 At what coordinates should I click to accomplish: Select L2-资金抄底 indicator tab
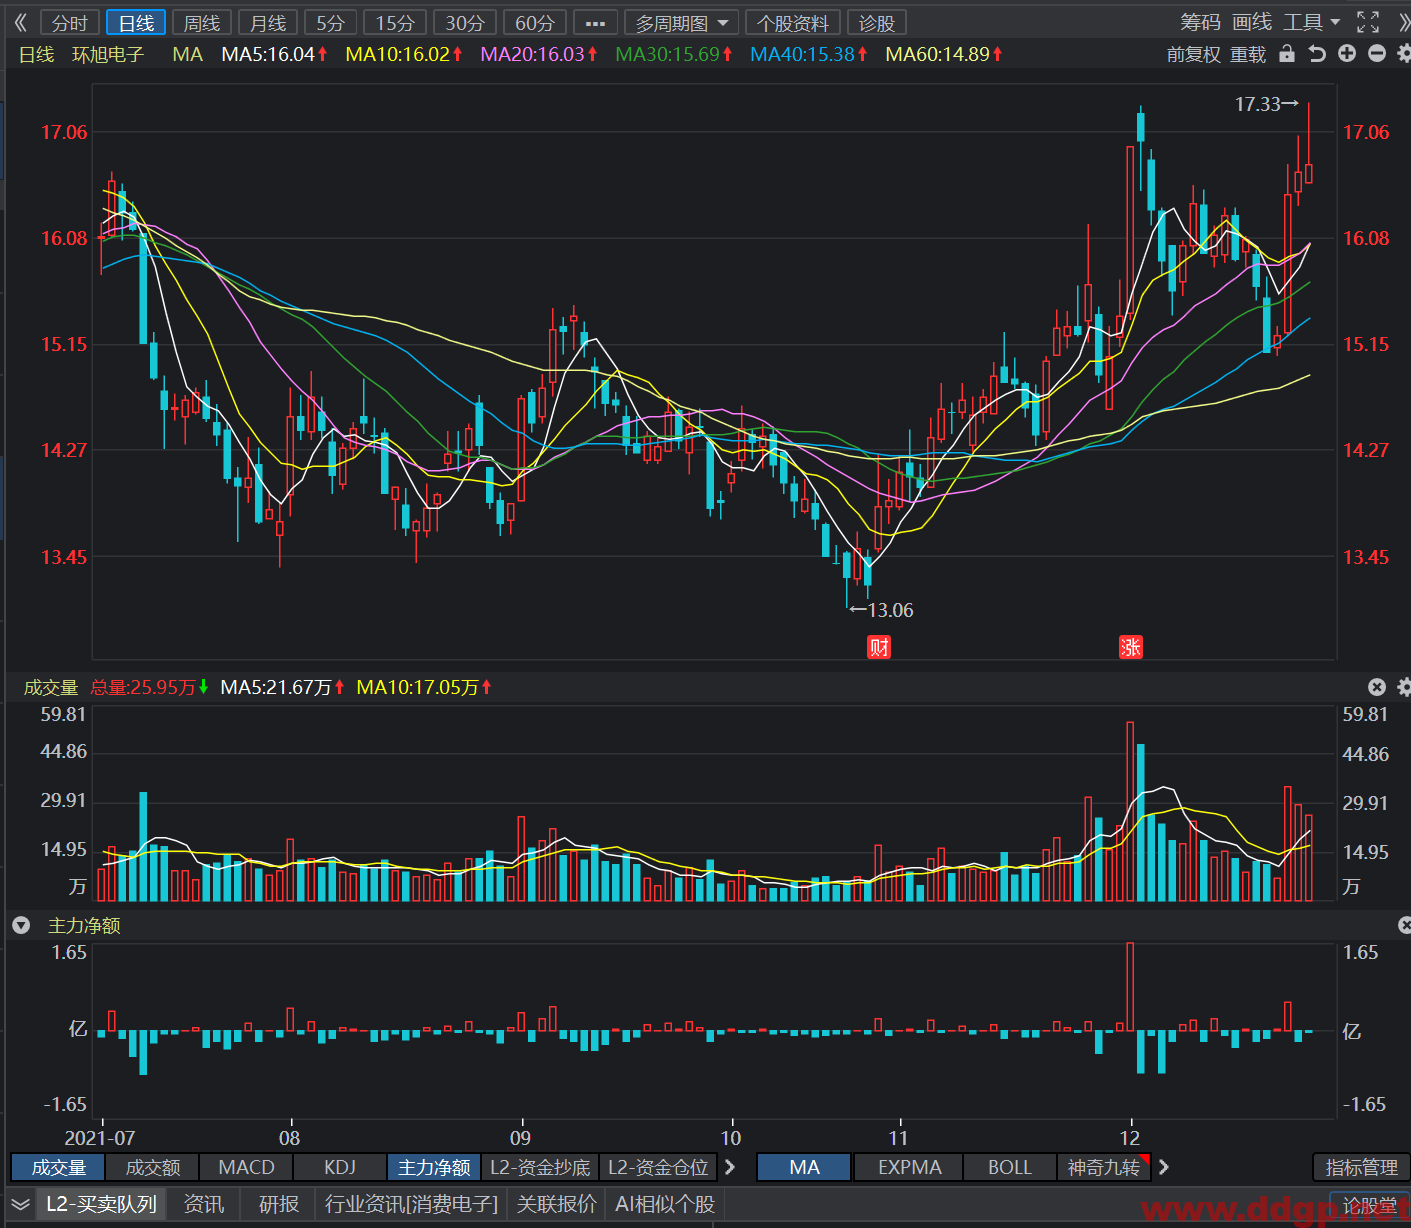[x=540, y=1167]
